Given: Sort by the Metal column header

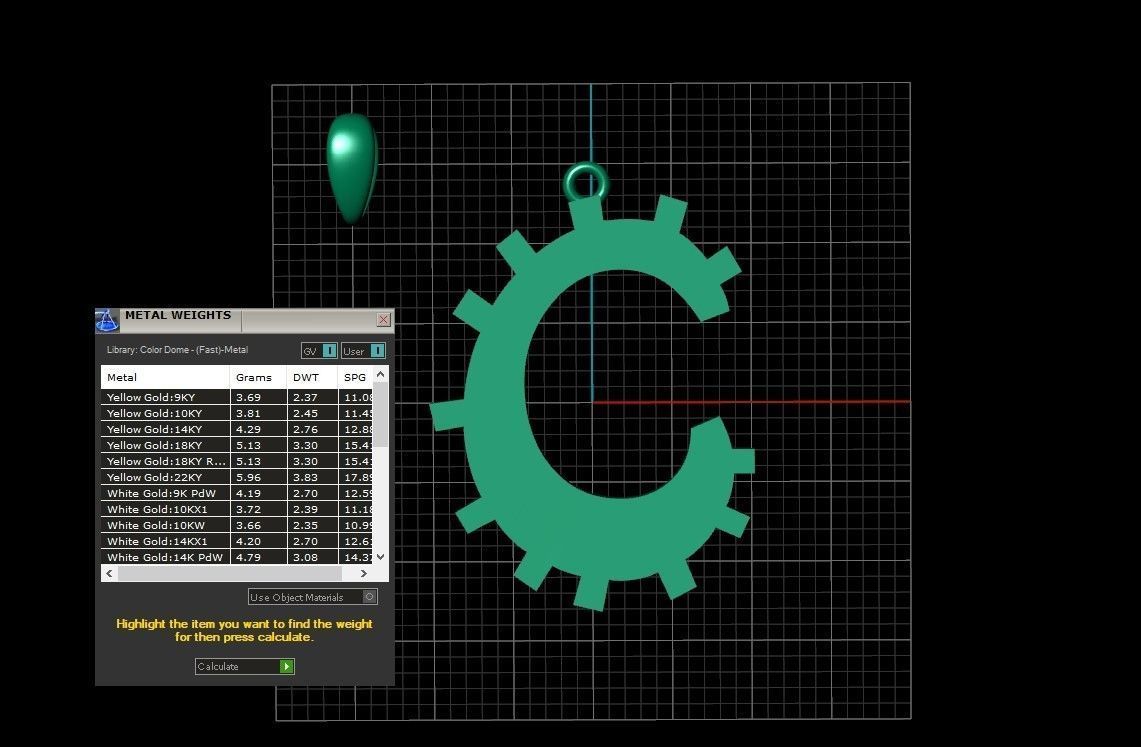Looking at the screenshot, I should pos(165,377).
